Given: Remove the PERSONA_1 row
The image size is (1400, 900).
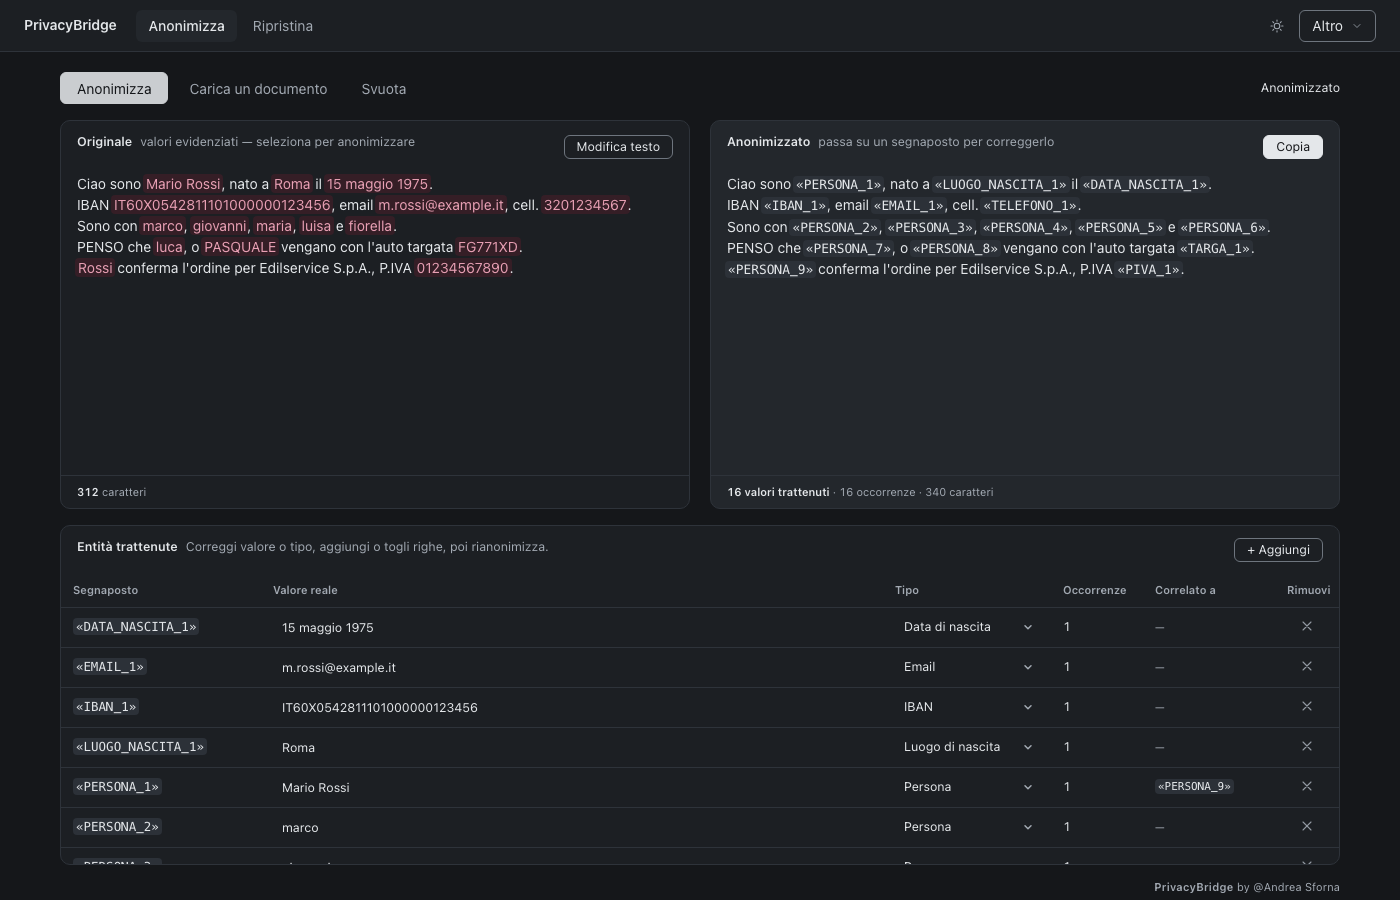Looking at the screenshot, I should click(x=1307, y=786).
